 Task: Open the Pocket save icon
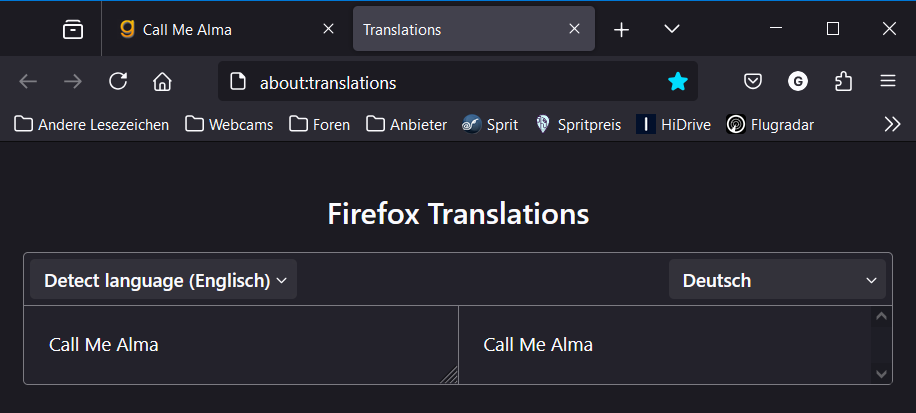coord(753,82)
